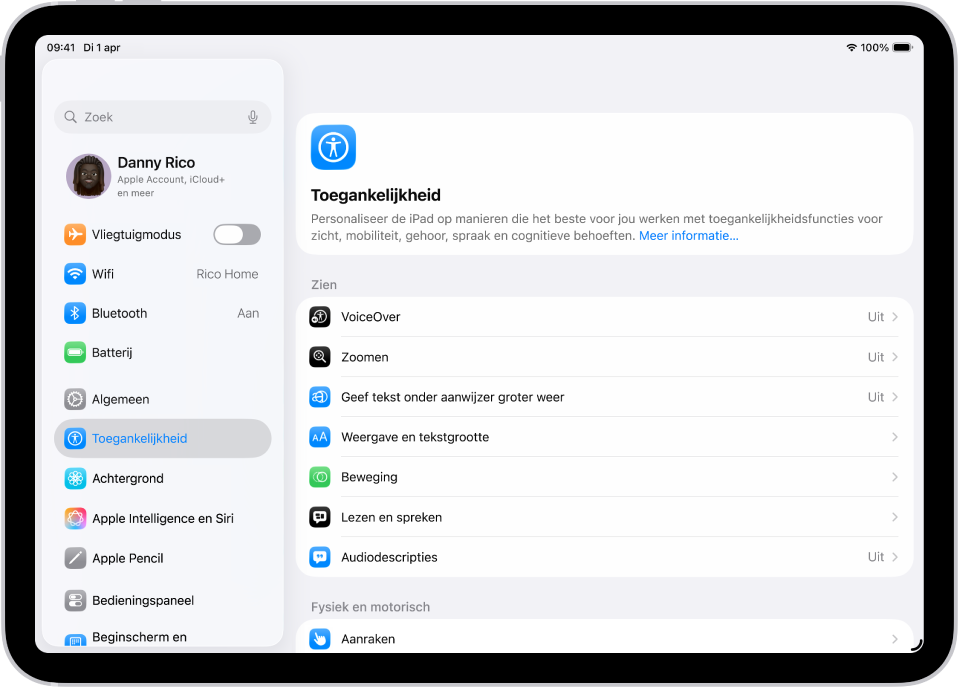Click the Zoek search field
960x692 pixels.
(x=150, y=117)
